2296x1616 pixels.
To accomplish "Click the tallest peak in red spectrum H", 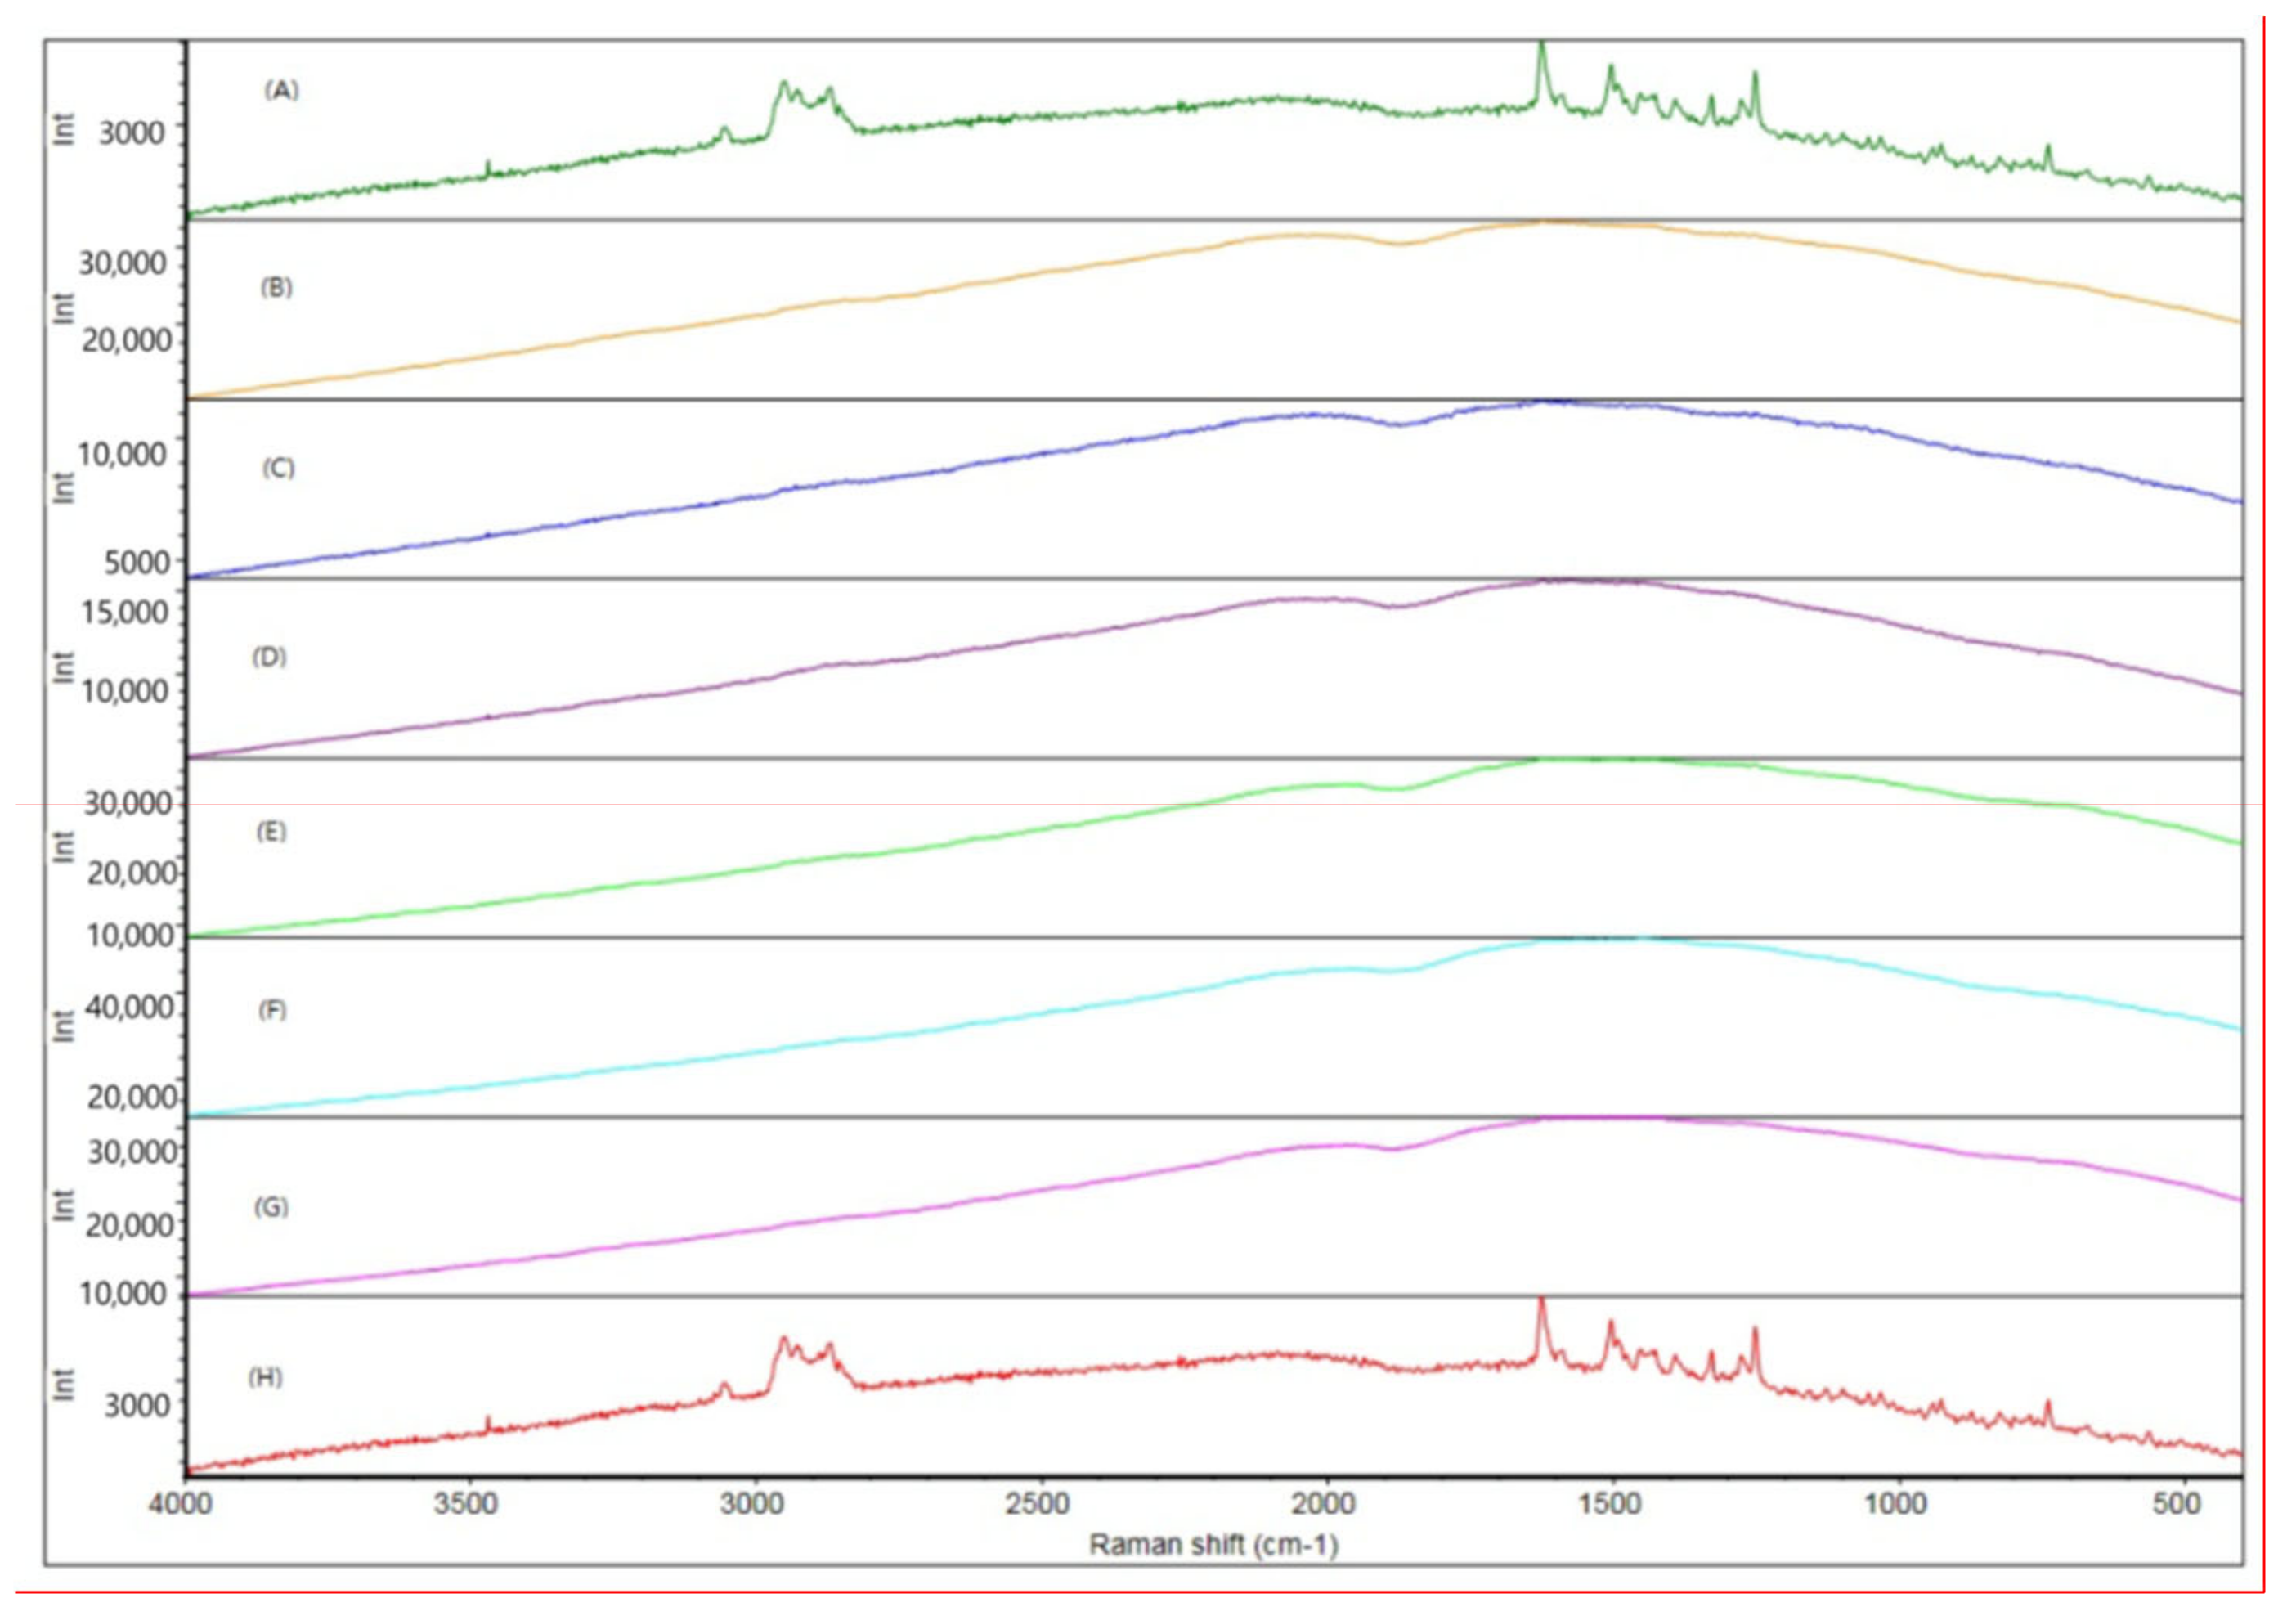I will click(1541, 1303).
